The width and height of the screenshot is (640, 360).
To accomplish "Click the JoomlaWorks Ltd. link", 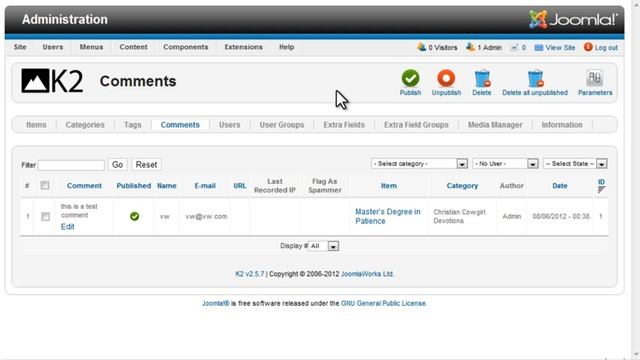I will point(367,274).
